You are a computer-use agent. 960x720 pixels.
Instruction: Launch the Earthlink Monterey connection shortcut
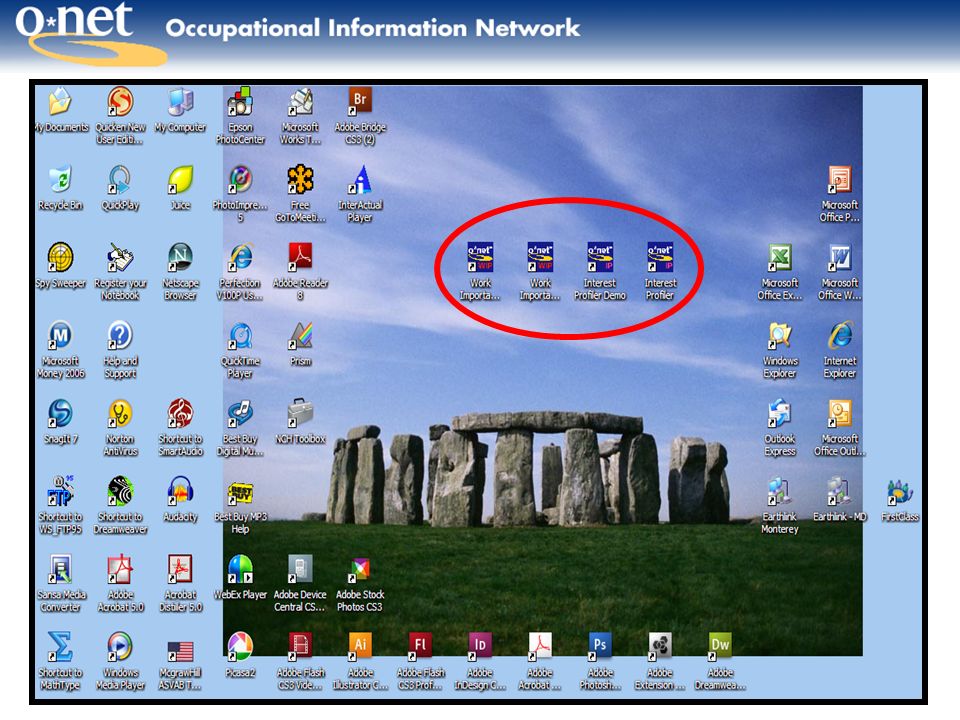point(780,491)
